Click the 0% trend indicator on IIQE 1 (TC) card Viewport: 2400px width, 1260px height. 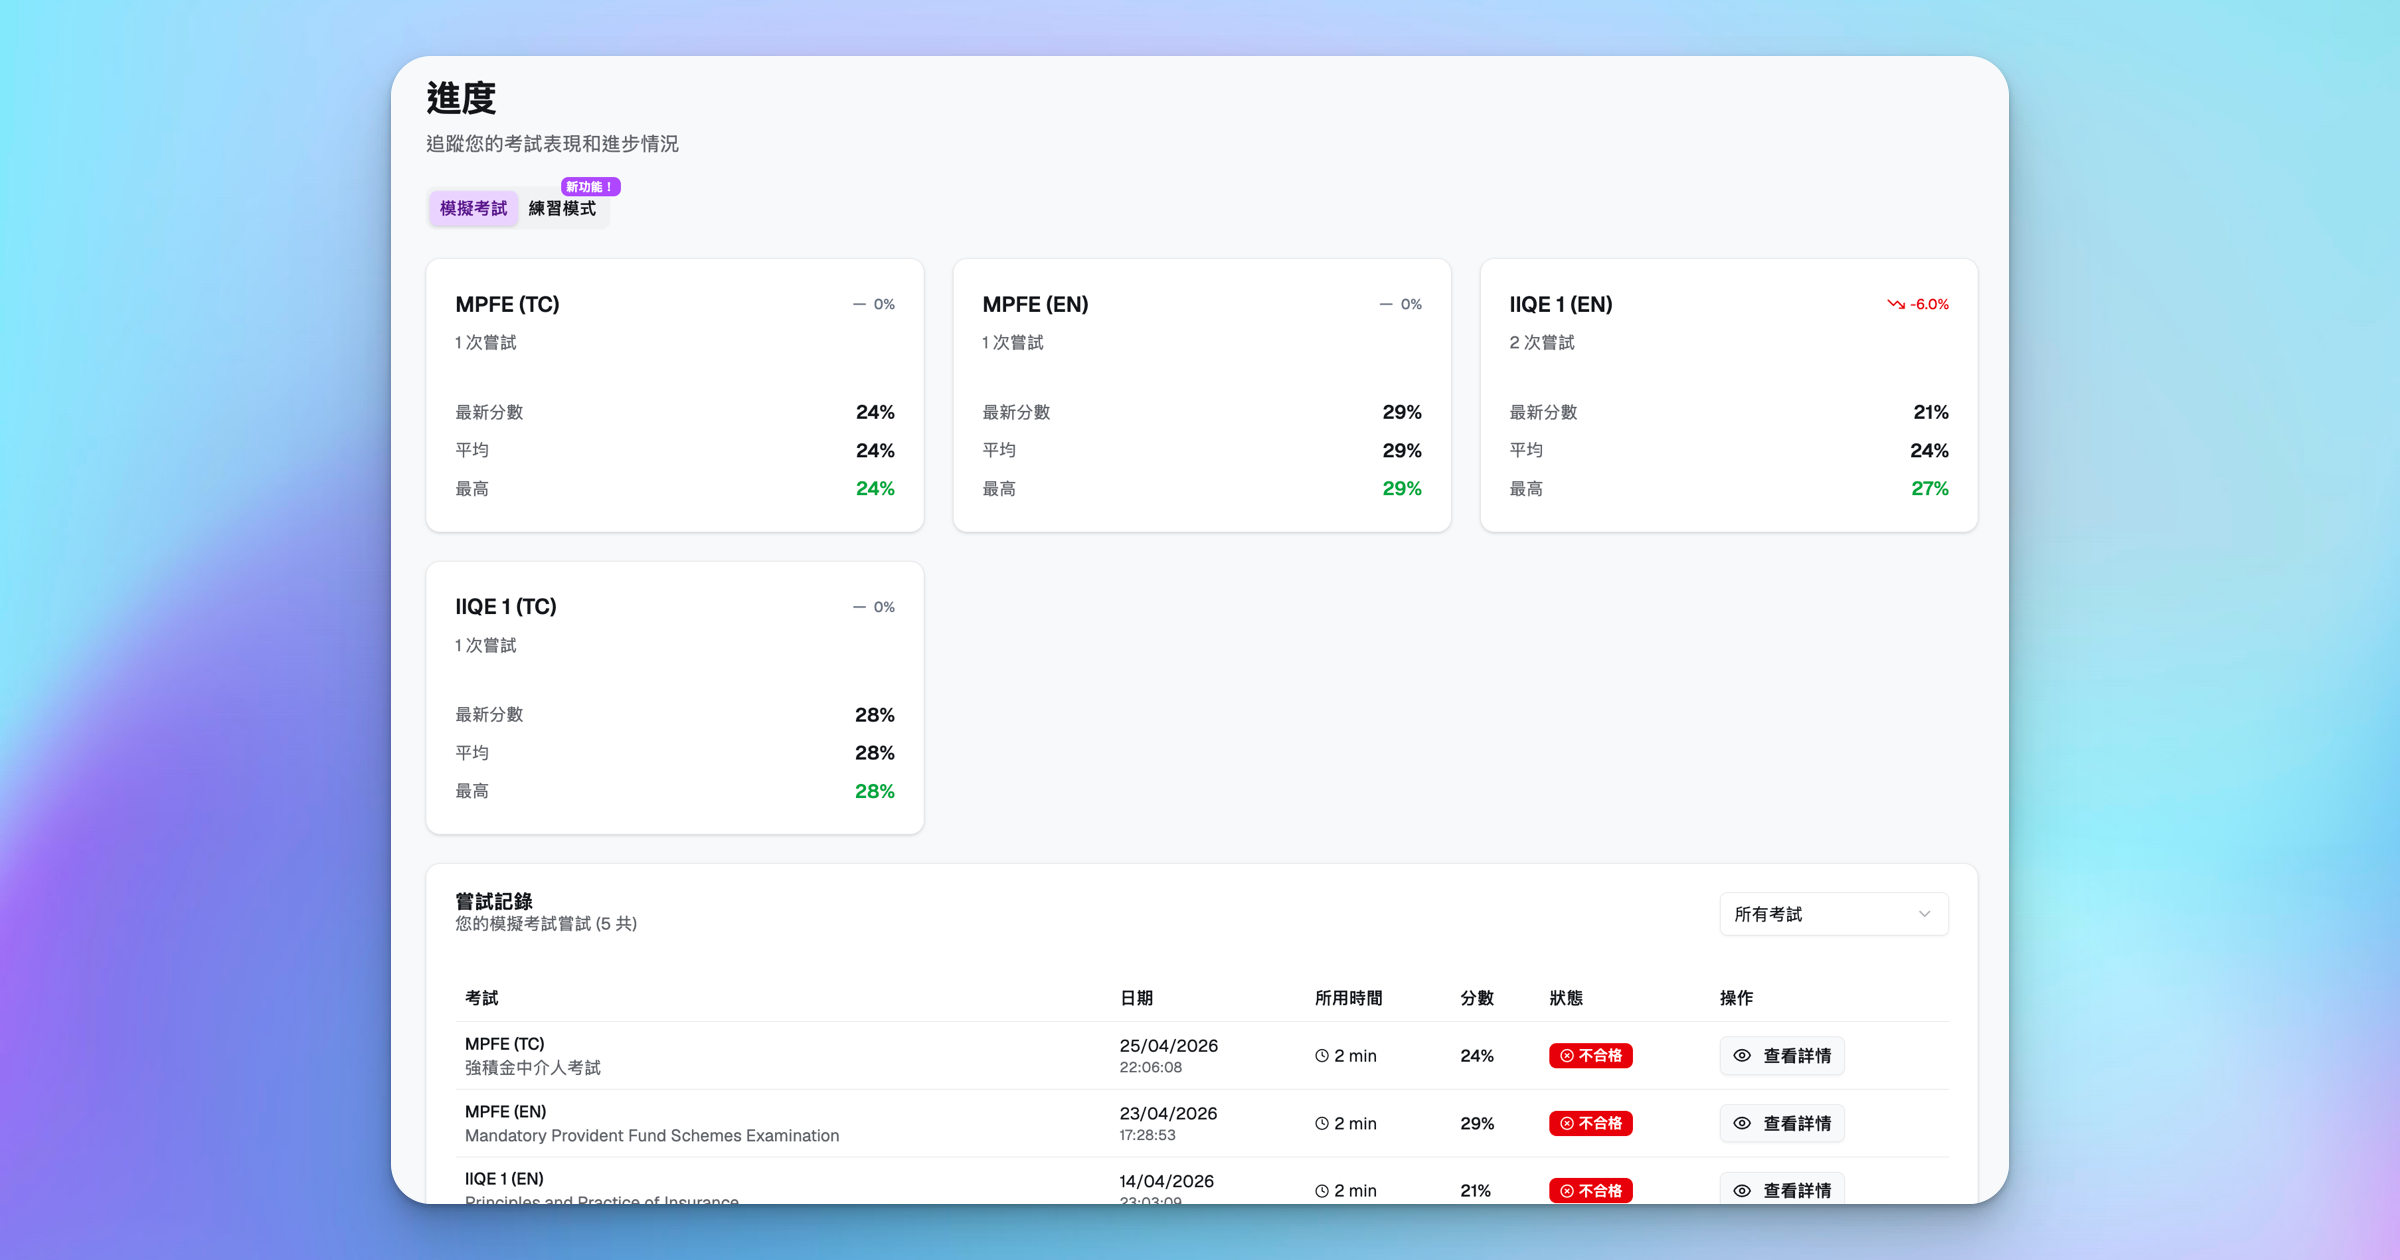coord(874,607)
